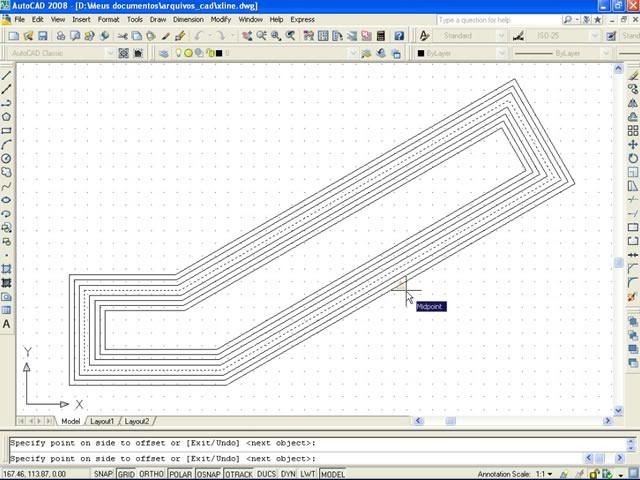
Task: Select the Ellipse draw tool
Action: click(x=6, y=200)
